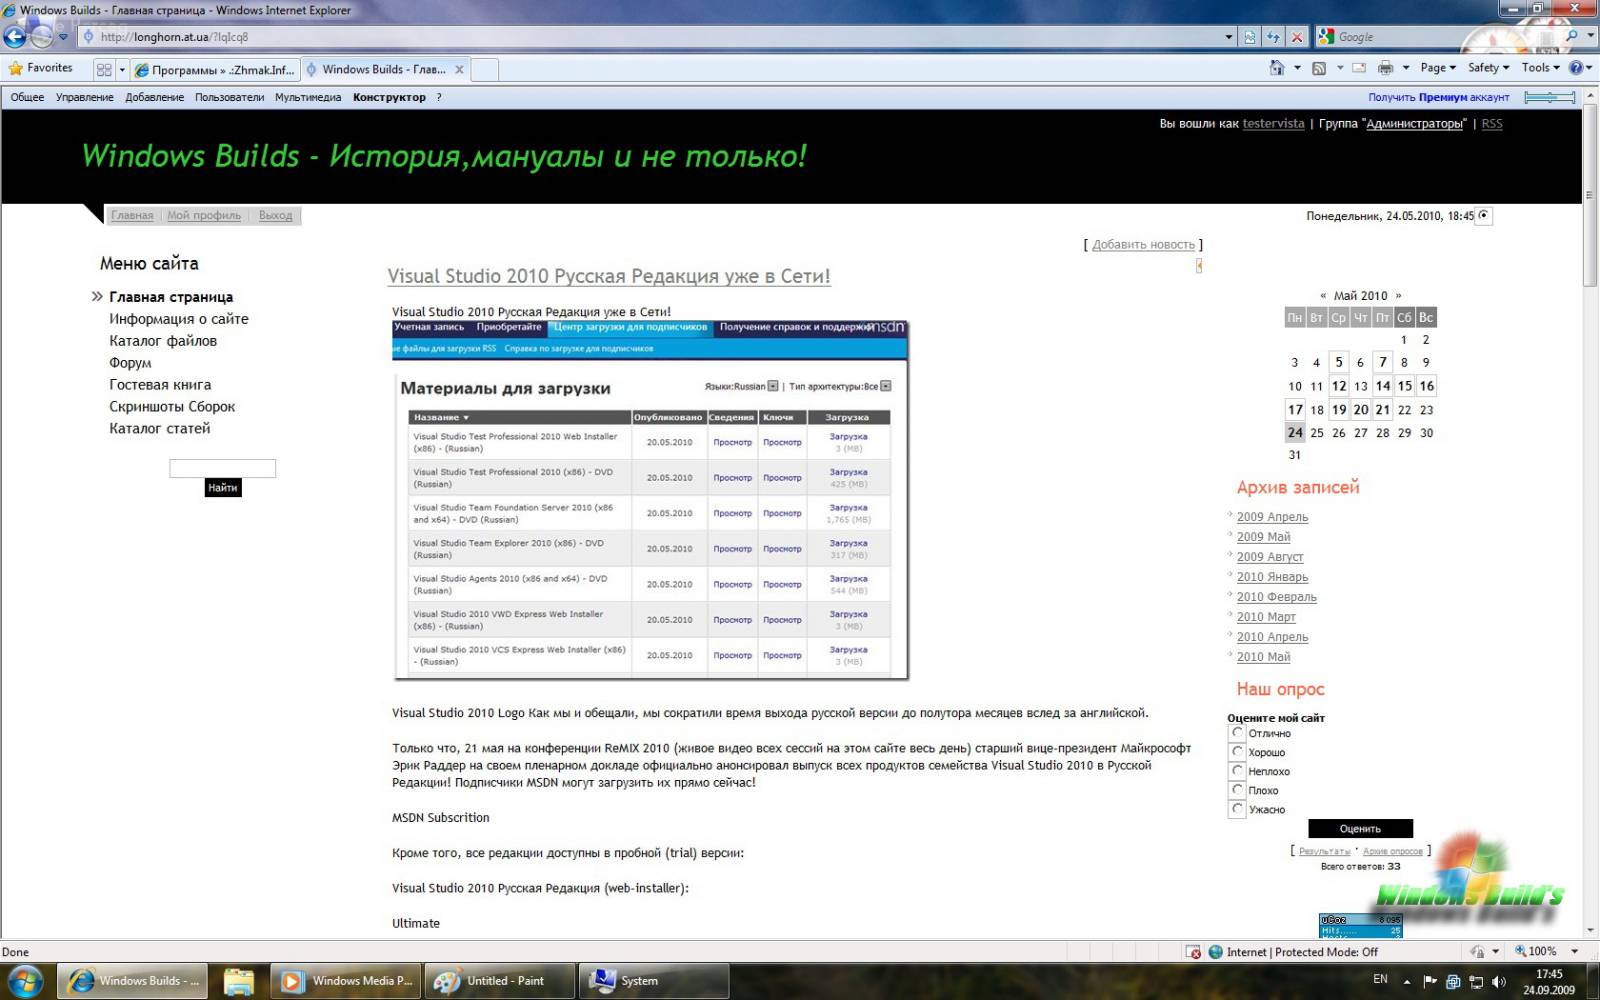The width and height of the screenshot is (1600, 1000).
Task: Open the Page menu dropdown
Action: [1438, 68]
